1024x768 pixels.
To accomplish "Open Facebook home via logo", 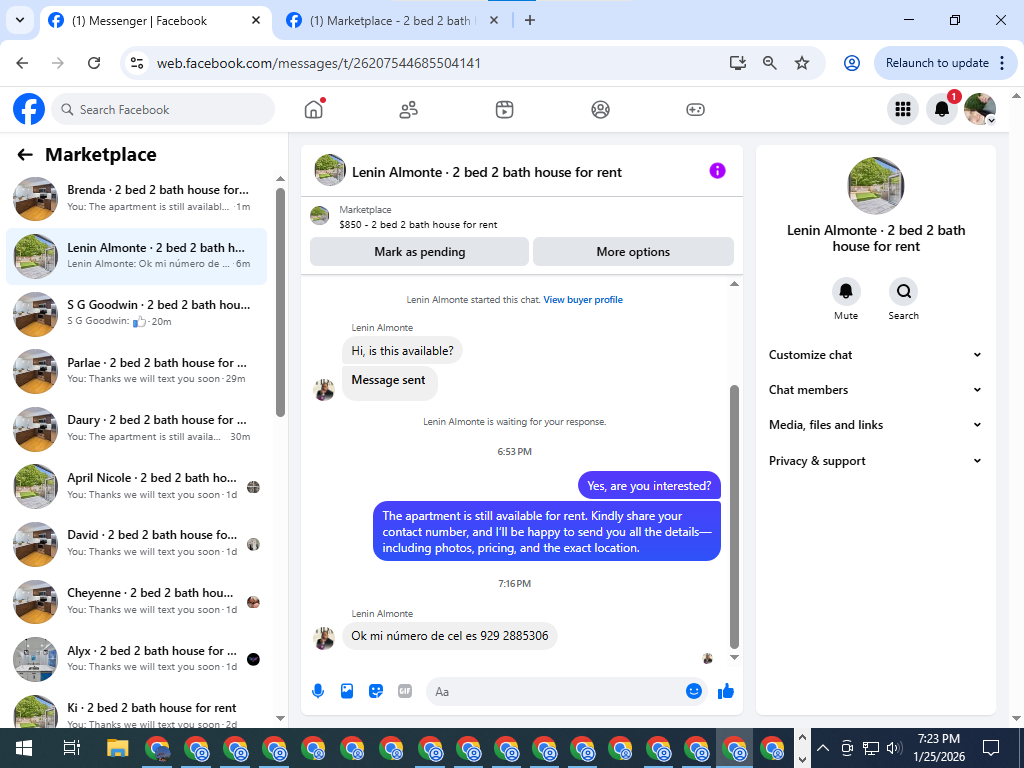I will (x=29, y=109).
